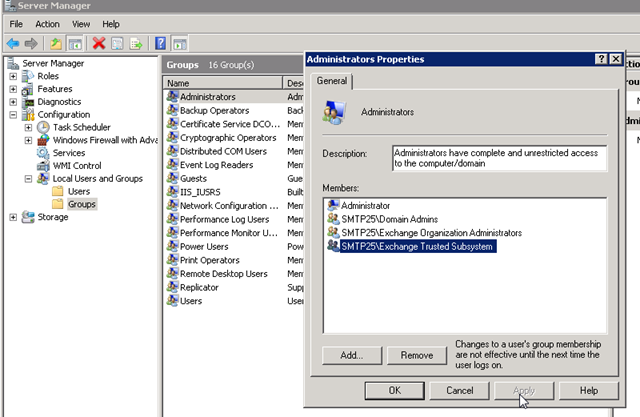This screenshot has width=640, height=417.
Task: Click Show/Hide action pane icon
Action: [x=180, y=44]
